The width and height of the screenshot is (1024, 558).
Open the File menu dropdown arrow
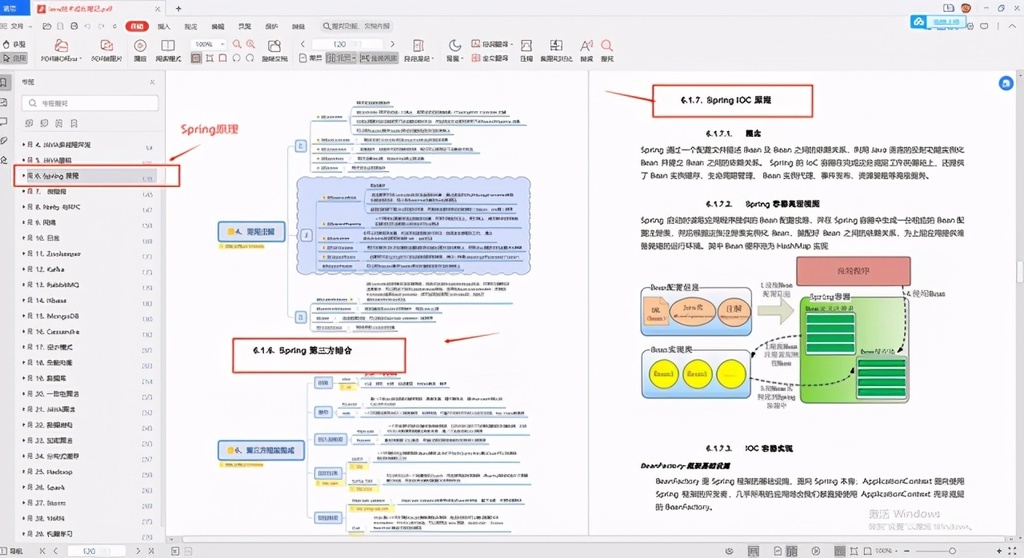coord(30,26)
